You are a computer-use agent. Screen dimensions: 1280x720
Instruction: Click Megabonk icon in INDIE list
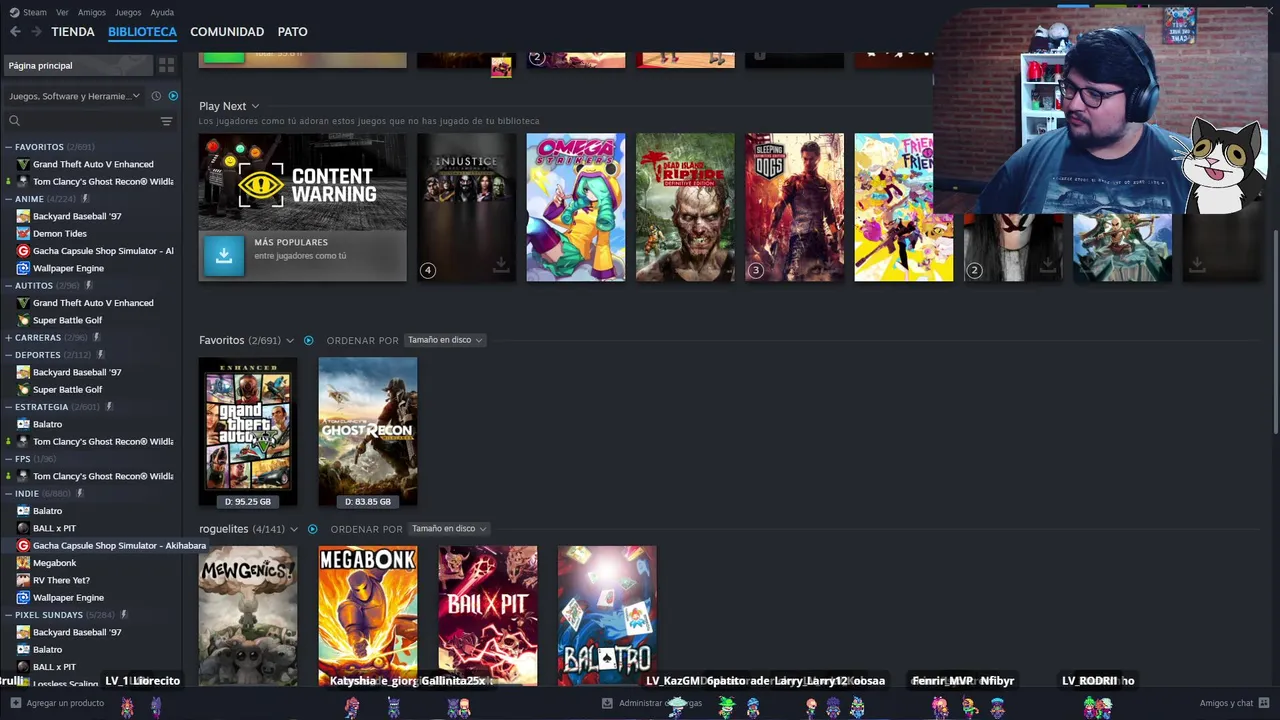click(x=23, y=563)
